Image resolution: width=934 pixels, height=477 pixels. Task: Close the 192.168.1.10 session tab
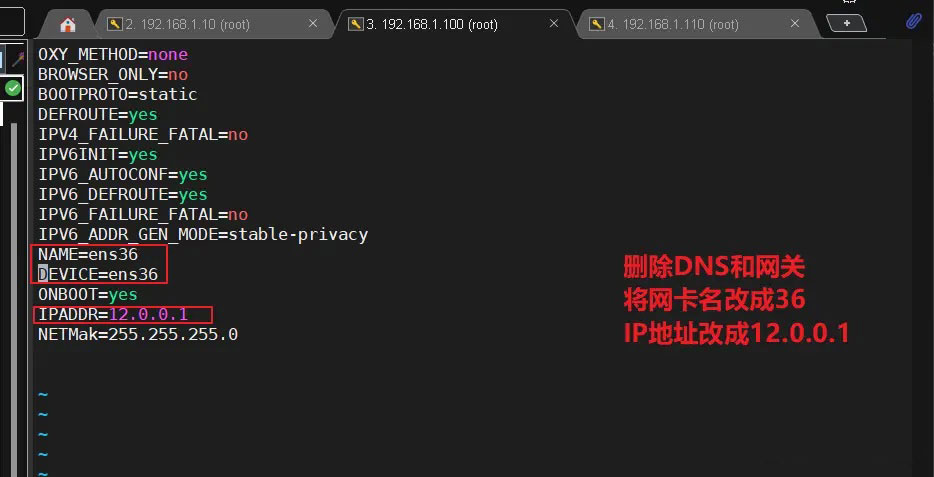pyautogui.click(x=313, y=24)
